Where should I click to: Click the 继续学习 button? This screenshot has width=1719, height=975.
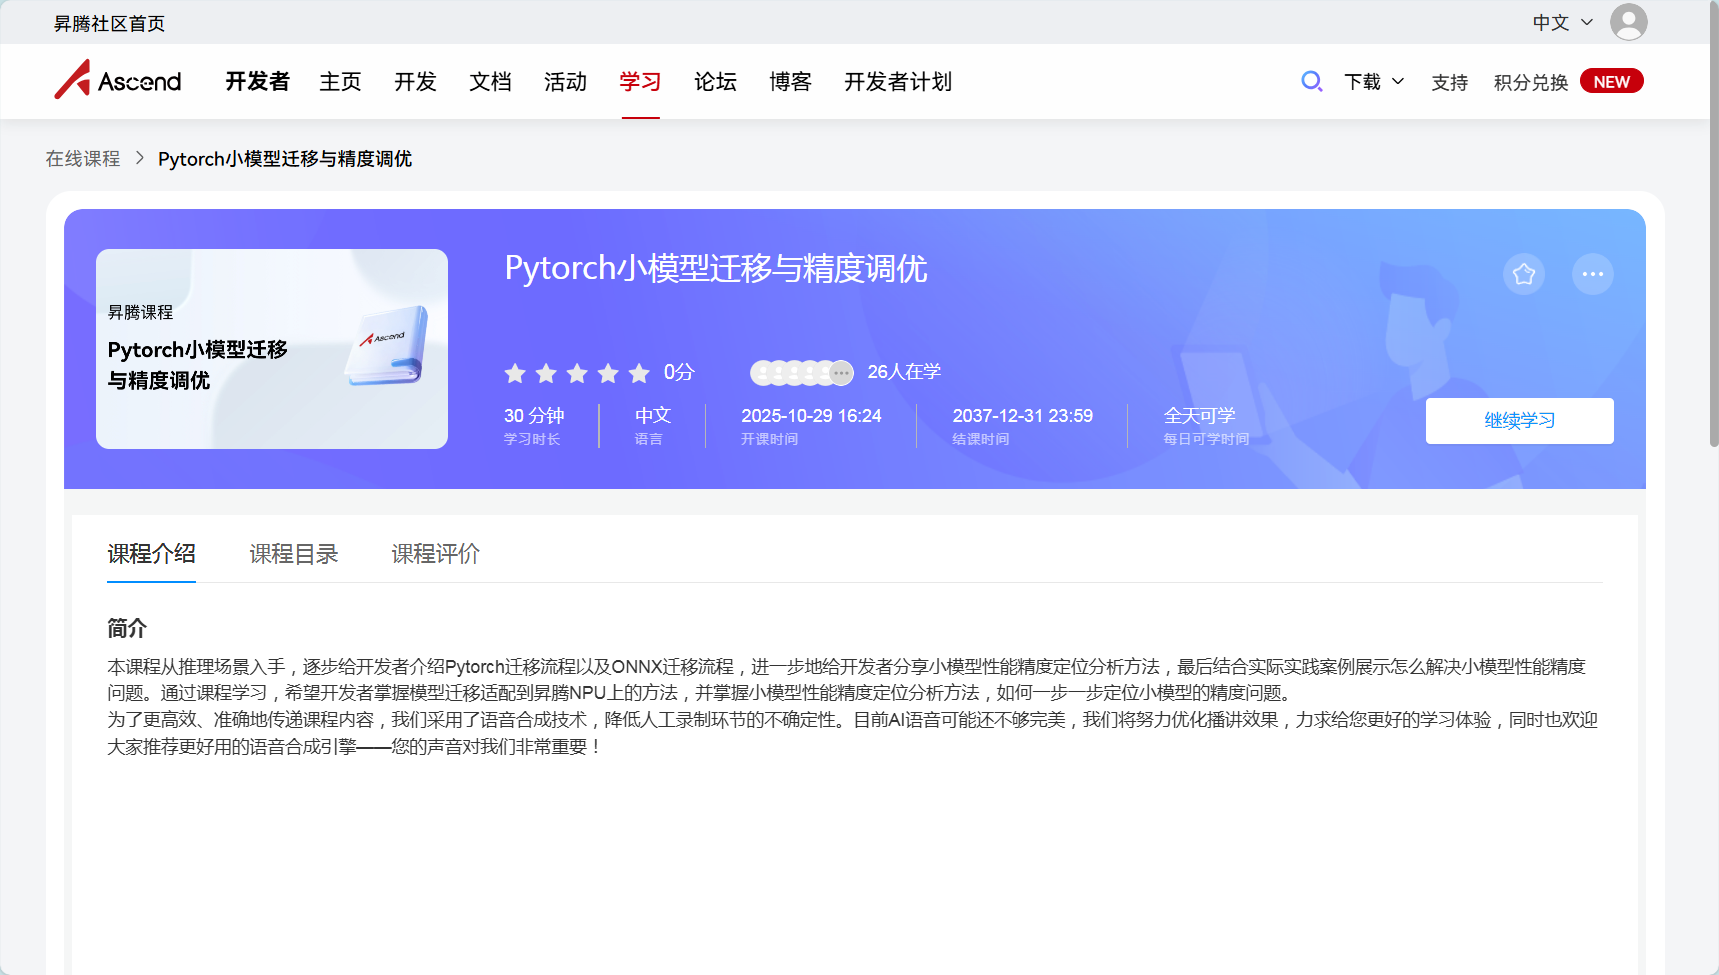1519,421
